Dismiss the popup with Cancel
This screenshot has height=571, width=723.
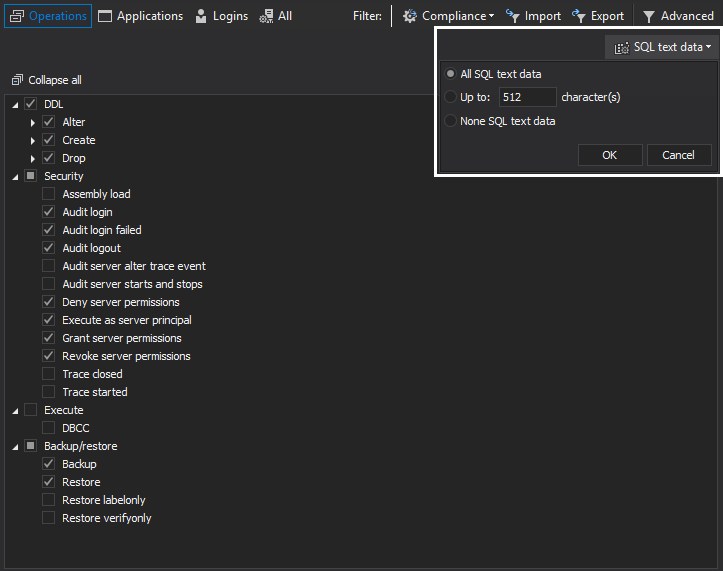(679, 155)
